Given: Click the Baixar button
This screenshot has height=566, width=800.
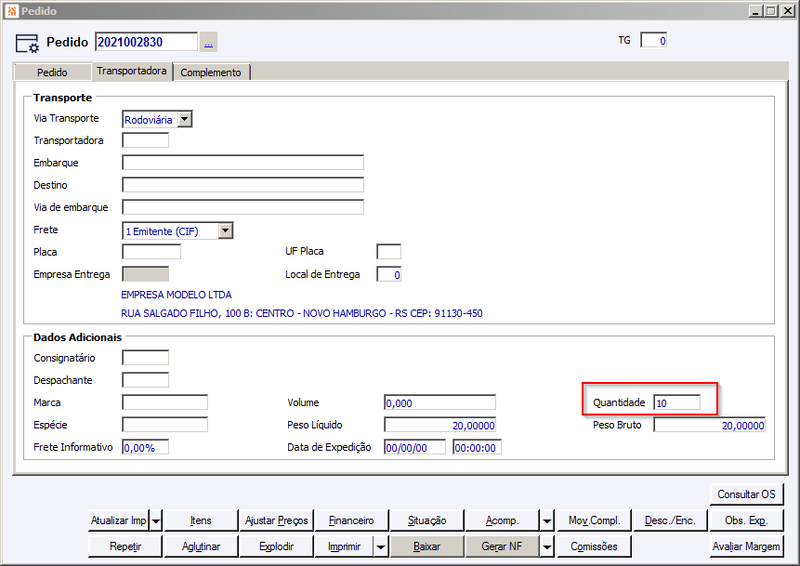Looking at the screenshot, I should tap(427, 547).
